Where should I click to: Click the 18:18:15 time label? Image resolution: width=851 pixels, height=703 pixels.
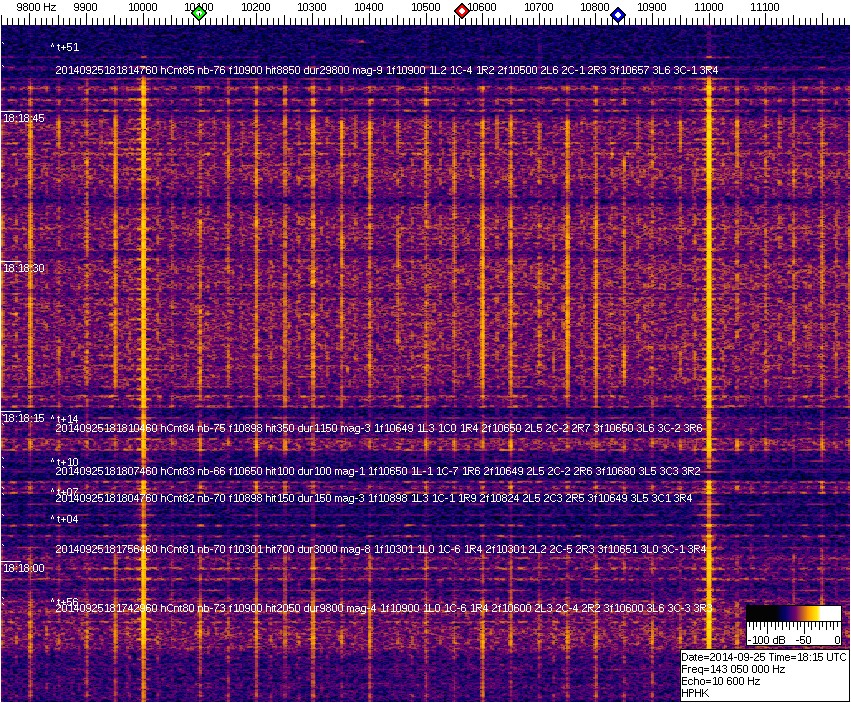tap(24, 418)
